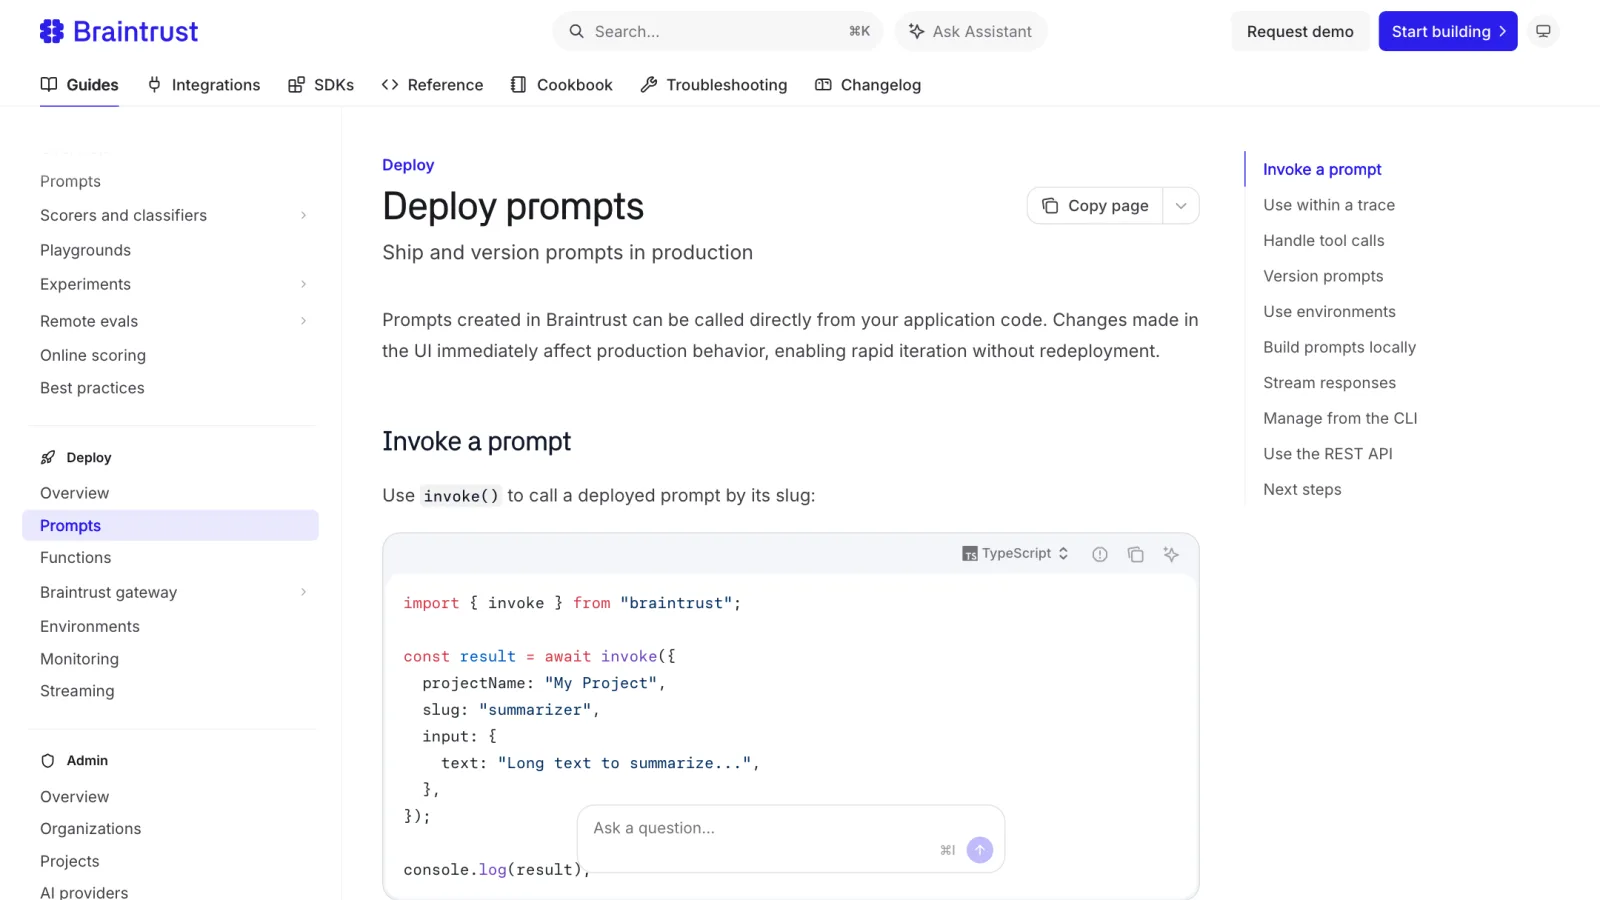Open Functions in the sidebar
The height and width of the screenshot is (900, 1600).
(x=75, y=558)
